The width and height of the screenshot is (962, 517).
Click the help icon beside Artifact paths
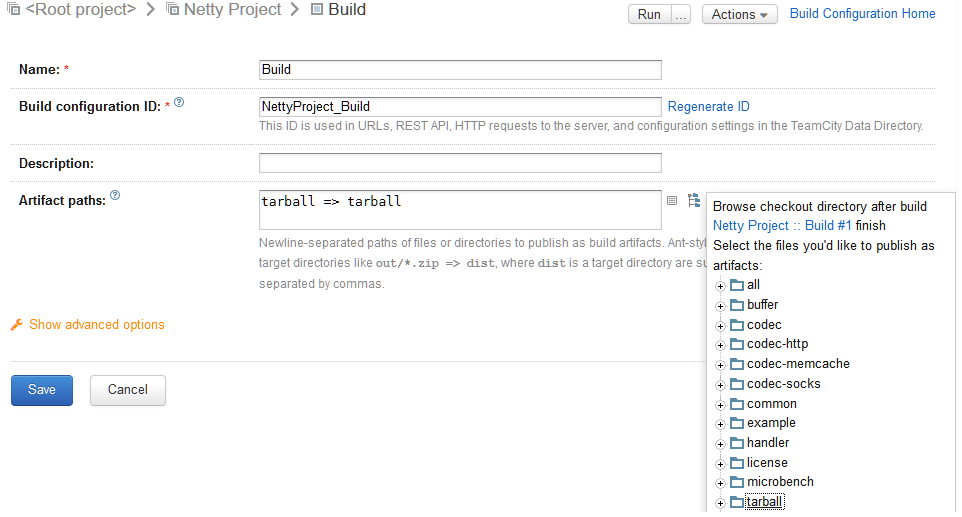(x=115, y=196)
